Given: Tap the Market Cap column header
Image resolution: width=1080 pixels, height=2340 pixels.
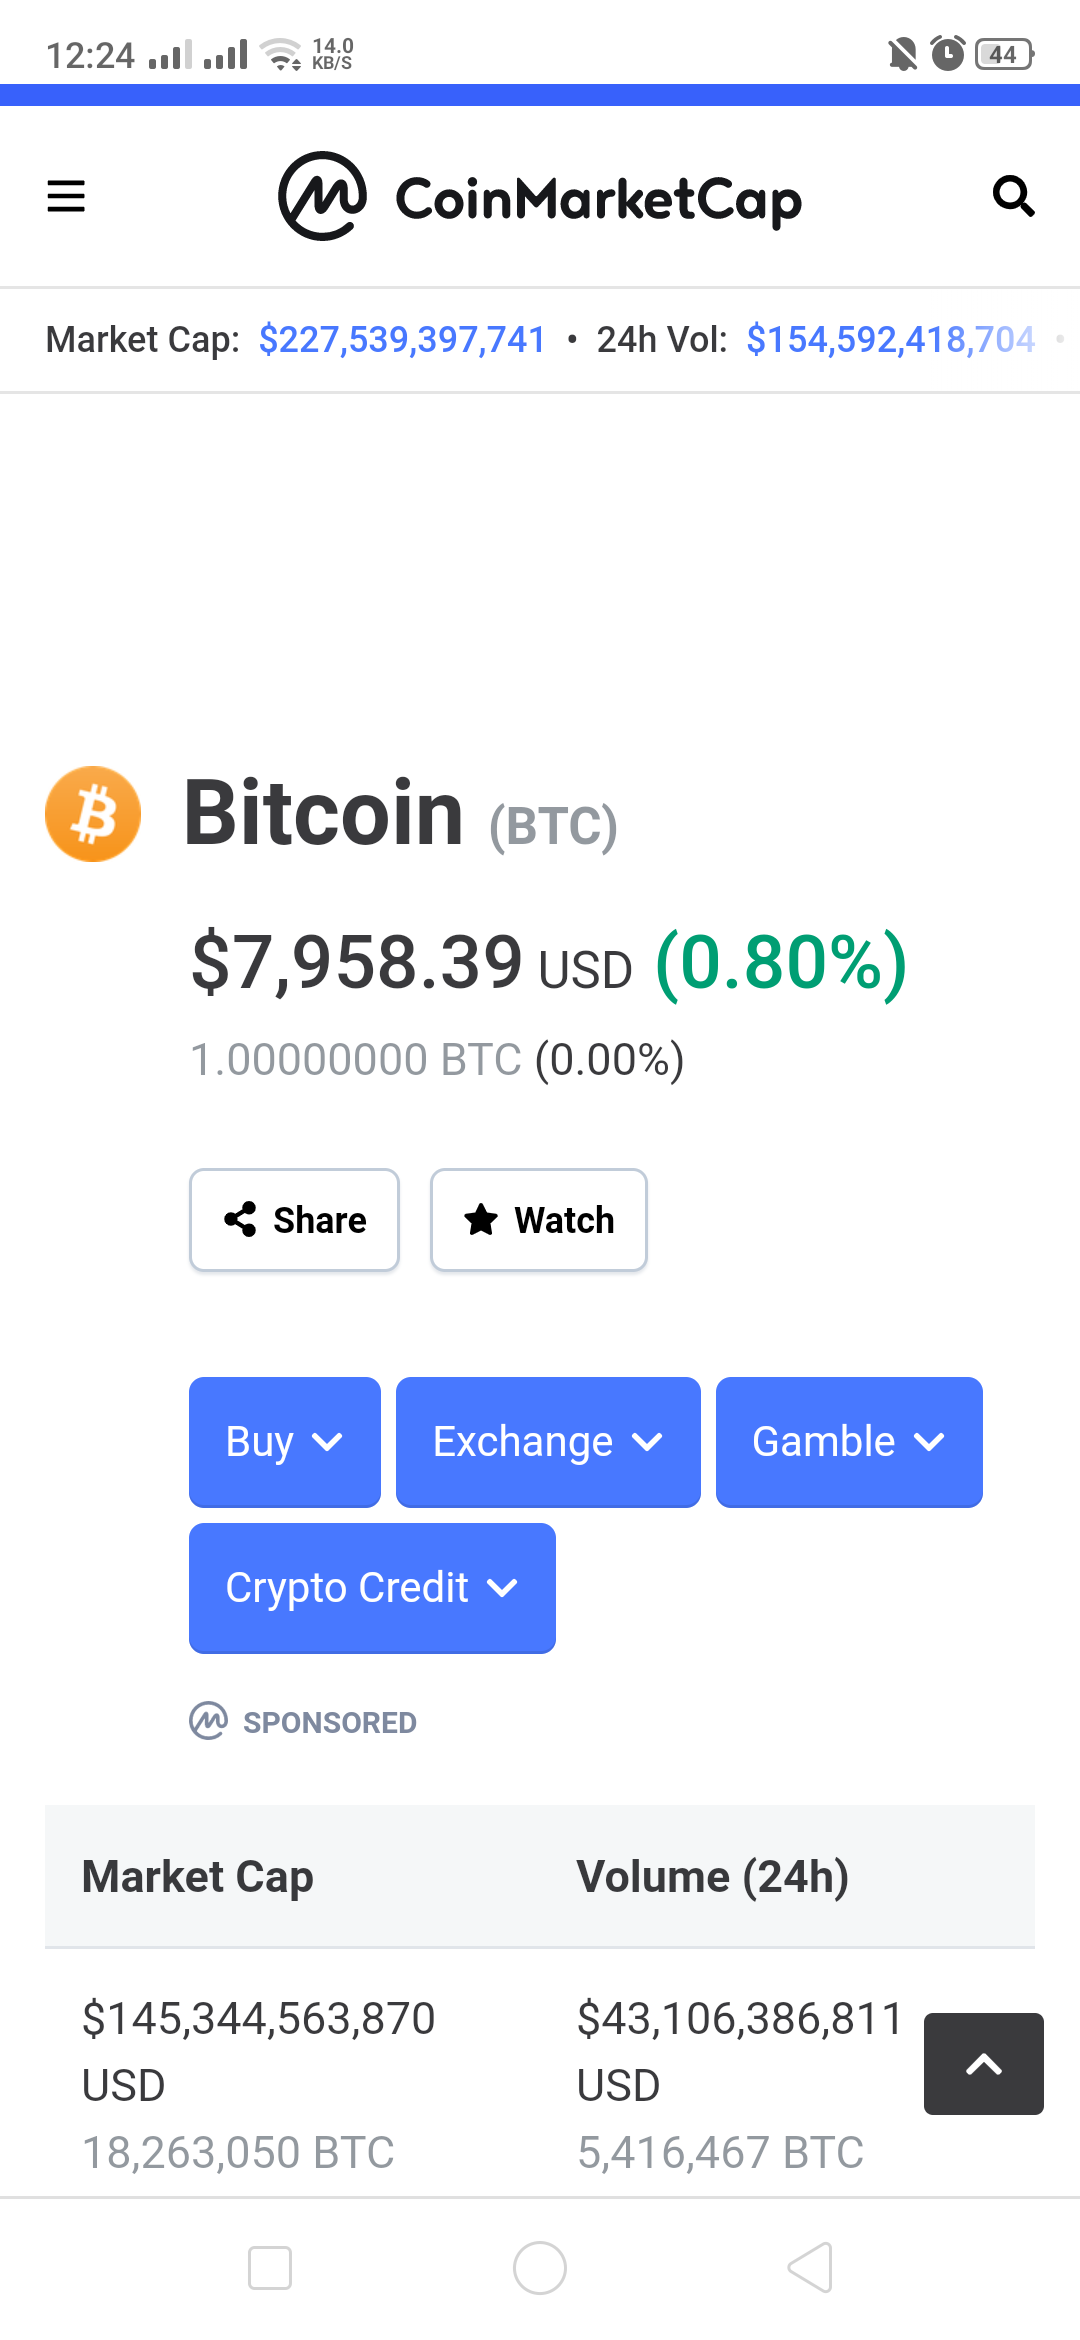Looking at the screenshot, I should pos(198,1877).
